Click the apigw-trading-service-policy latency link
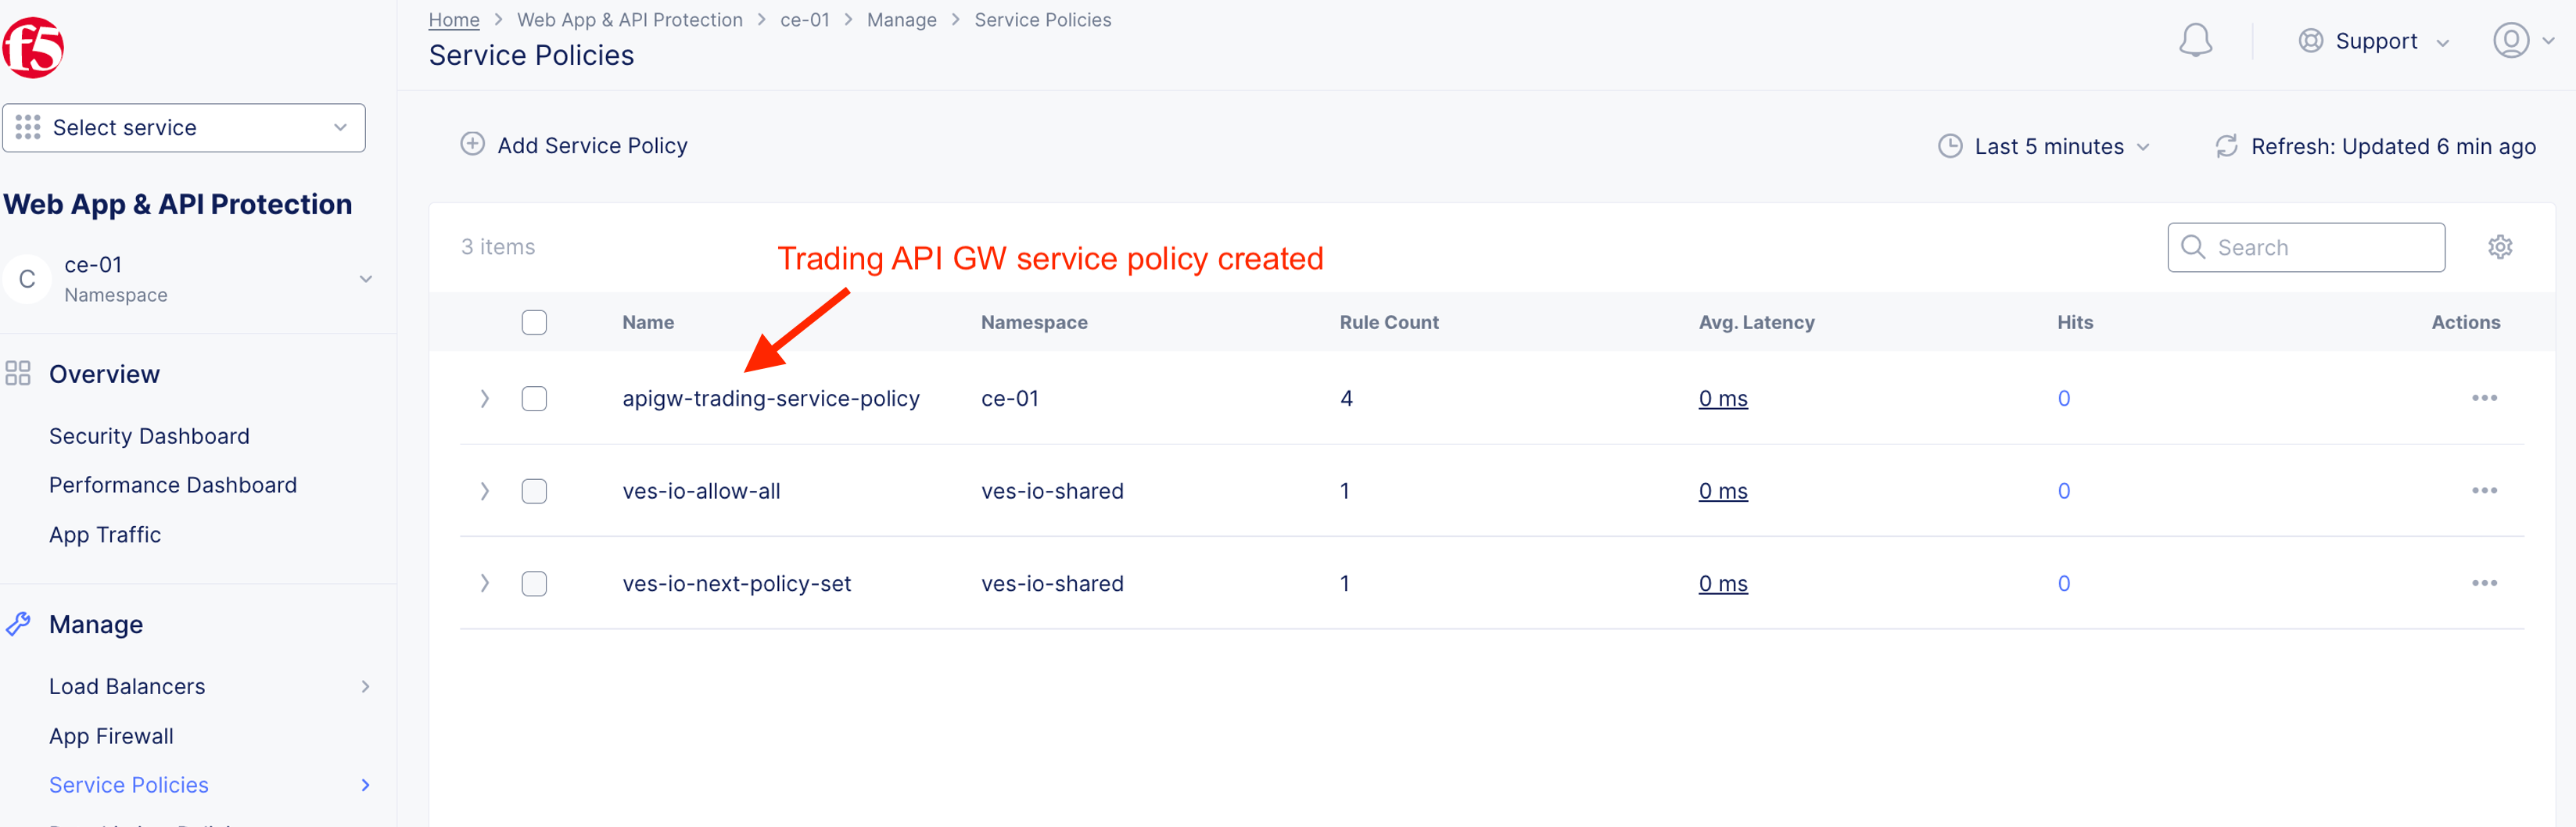 click(1722, 399)
